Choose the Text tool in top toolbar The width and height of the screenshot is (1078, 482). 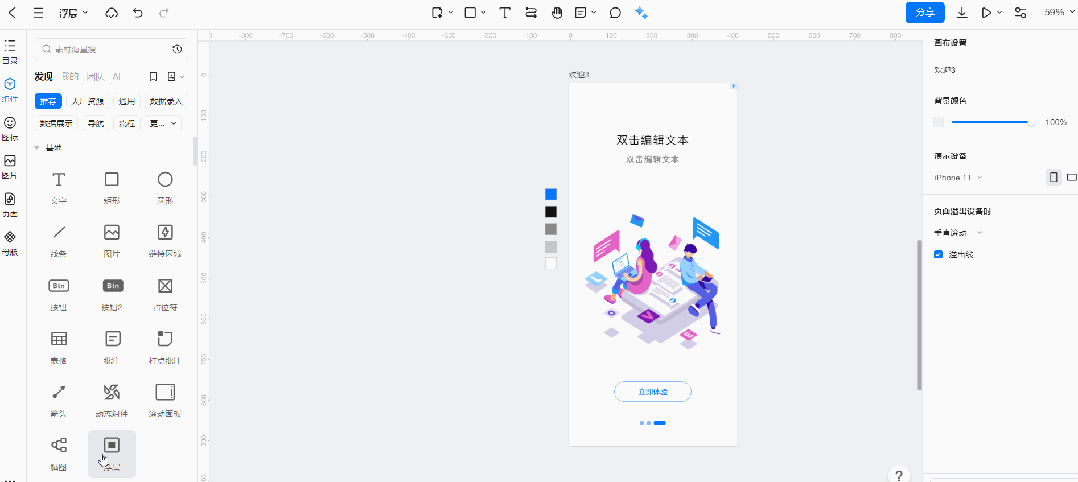tap(505, 13)
